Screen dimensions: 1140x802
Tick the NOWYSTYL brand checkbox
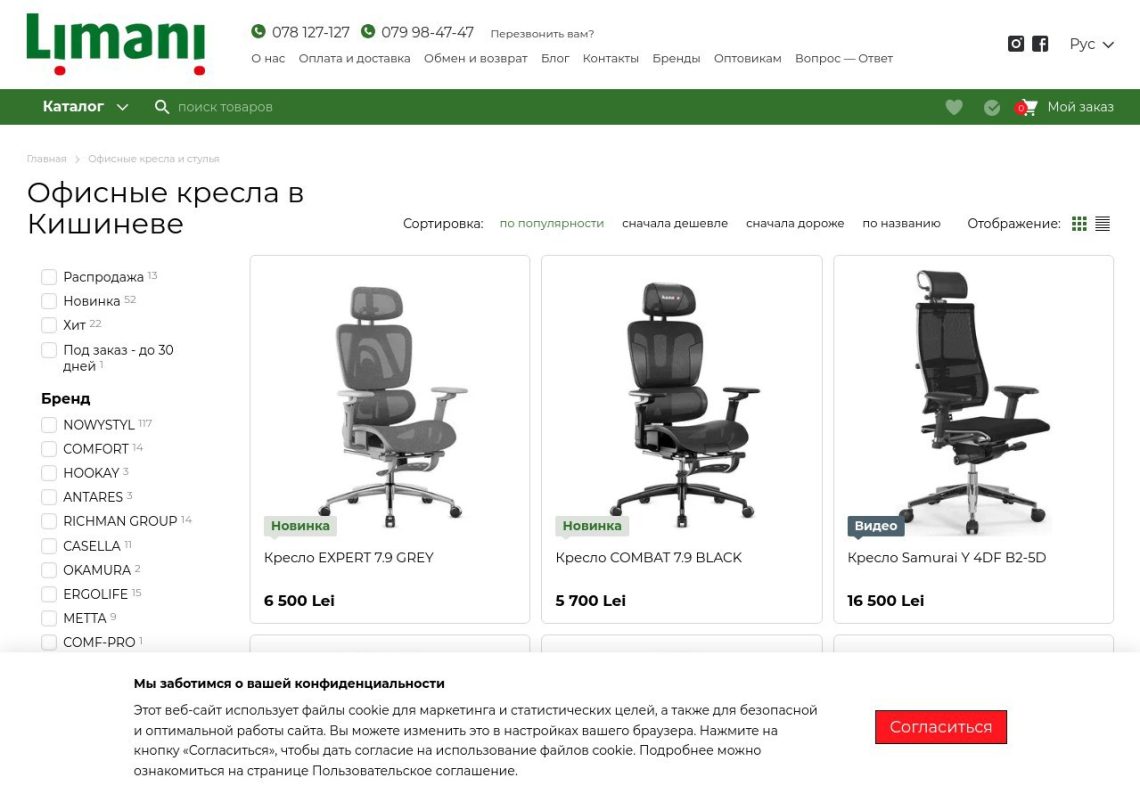pos(49,425)
